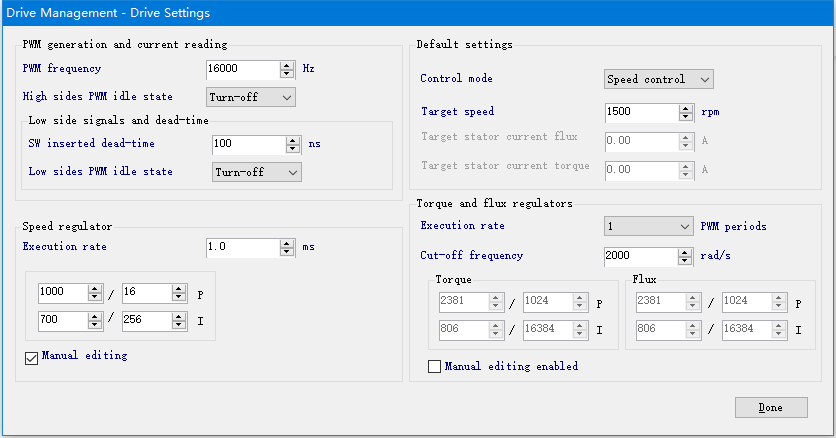
Task: Click the Done button
Action: pos(771,408)
